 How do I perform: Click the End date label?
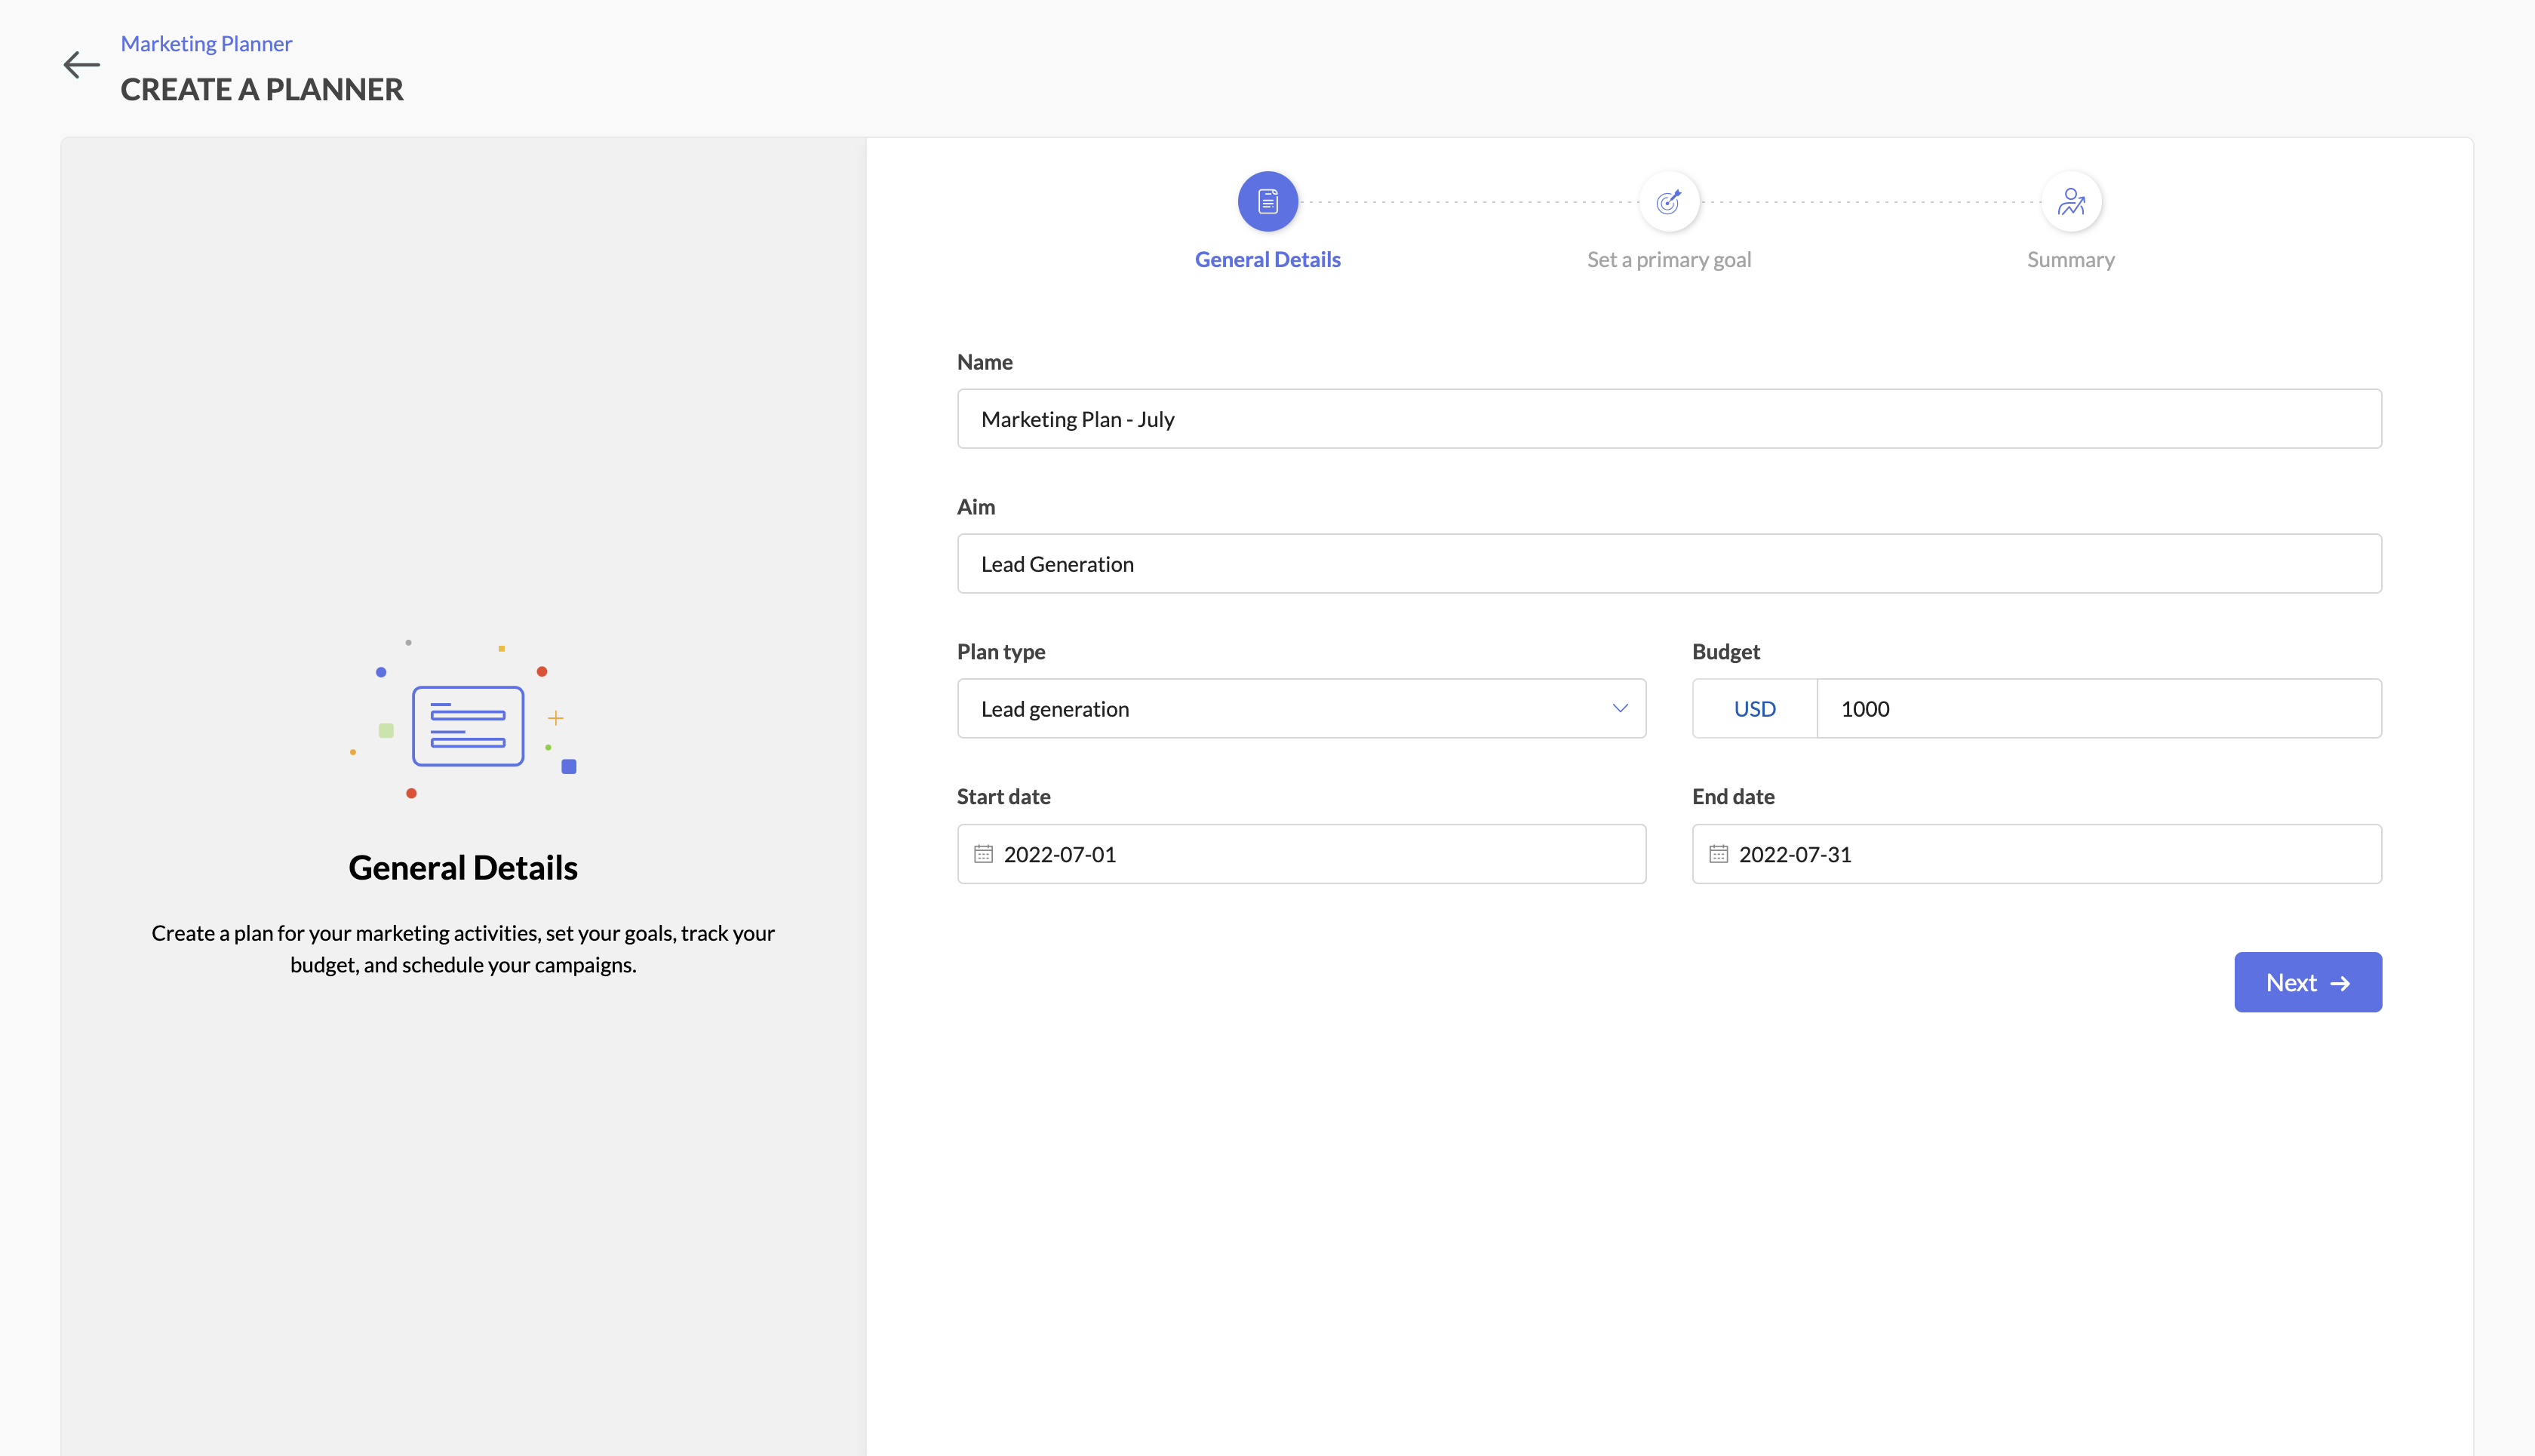click(1733, 797)
